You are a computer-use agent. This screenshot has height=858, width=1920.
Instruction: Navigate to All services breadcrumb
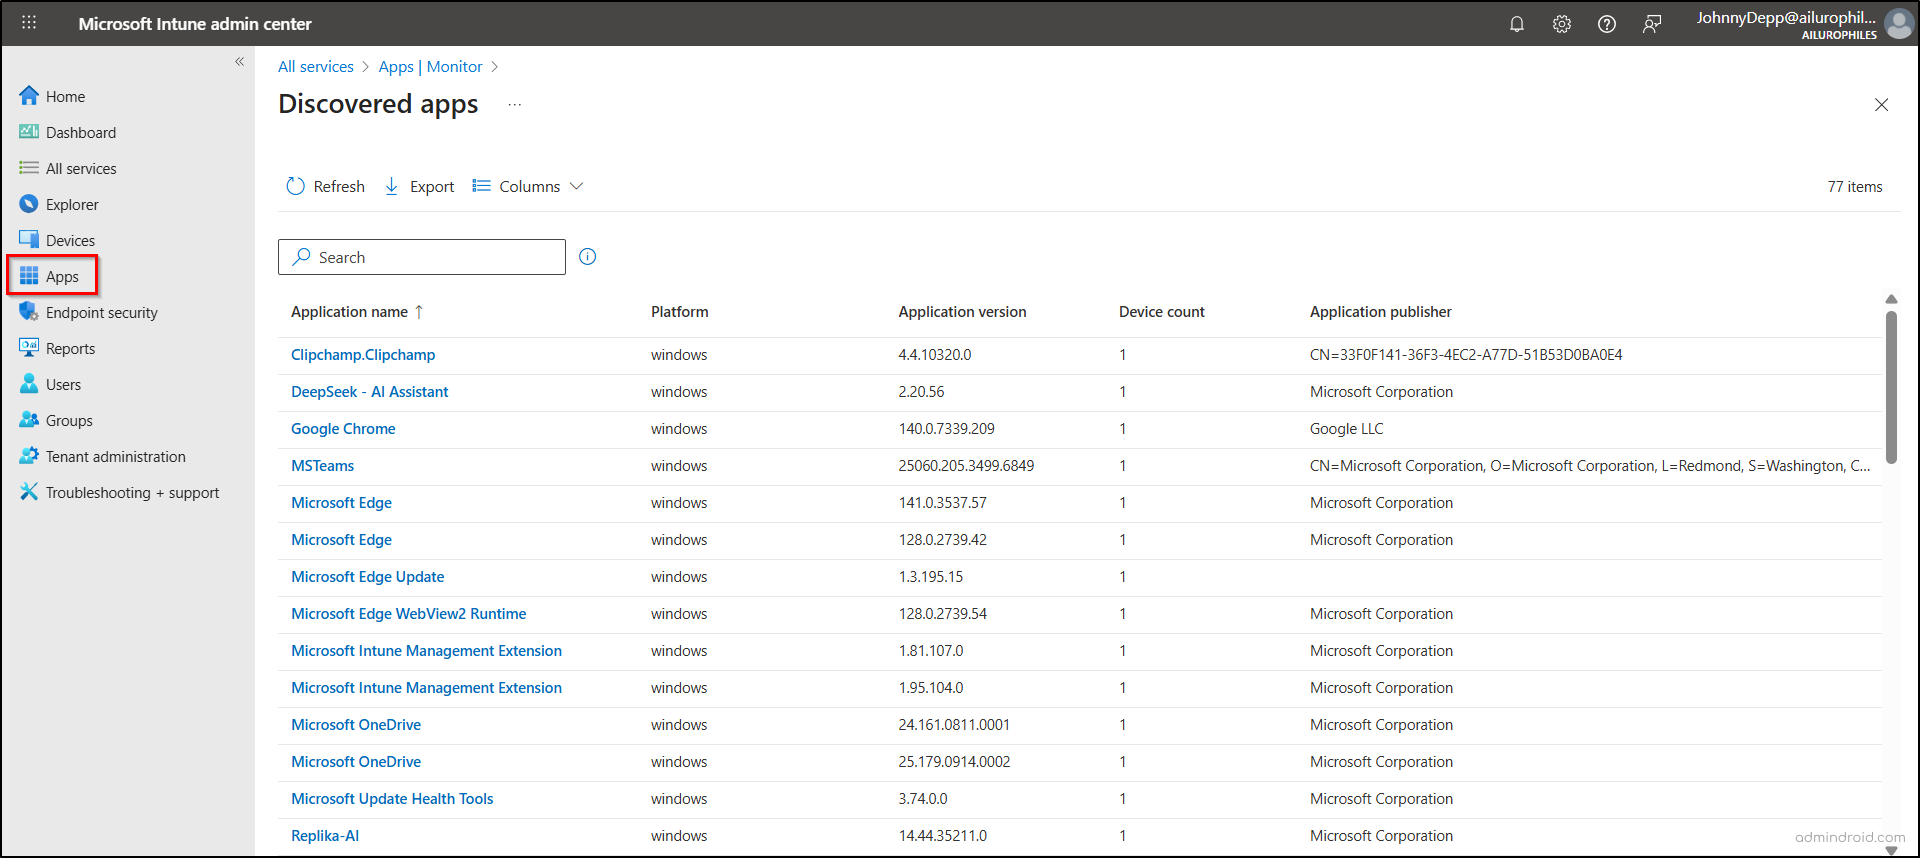pyautogui.click(x=316, y=67)
